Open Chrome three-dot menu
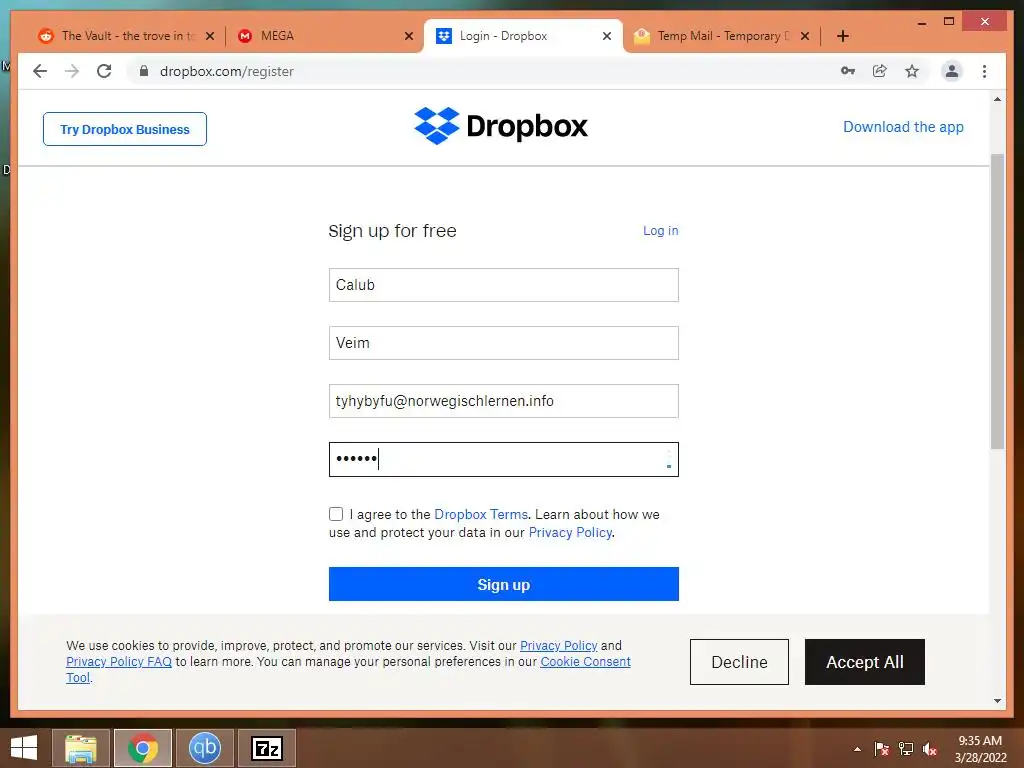 984,71
